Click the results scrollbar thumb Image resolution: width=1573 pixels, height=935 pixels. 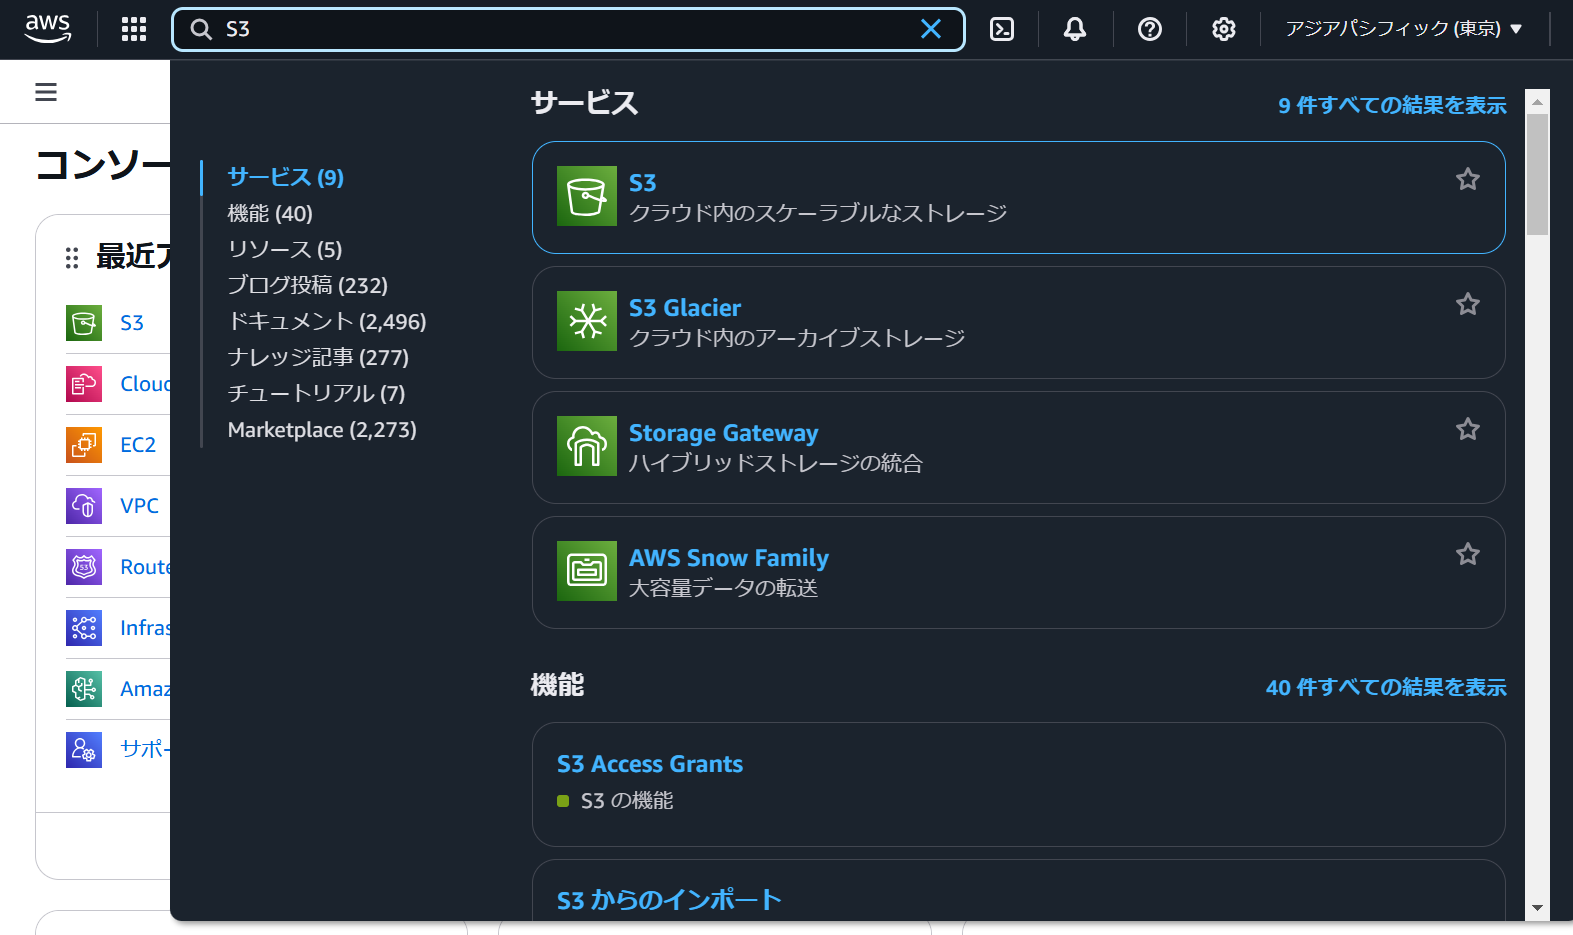1538,174
